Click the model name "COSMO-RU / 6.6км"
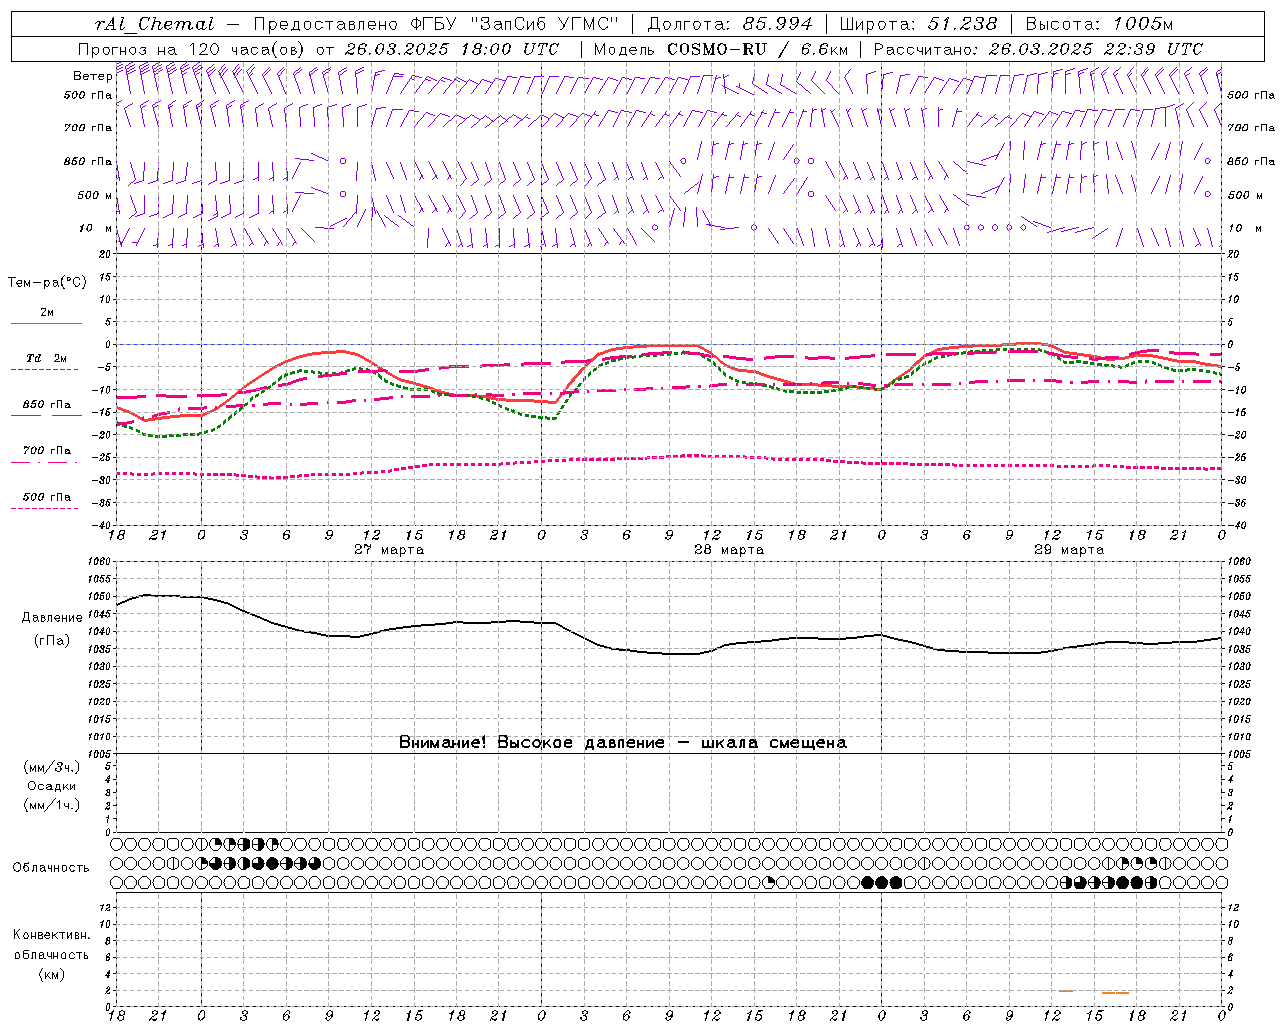1280x1024 pixels. (x=758, y=49)
